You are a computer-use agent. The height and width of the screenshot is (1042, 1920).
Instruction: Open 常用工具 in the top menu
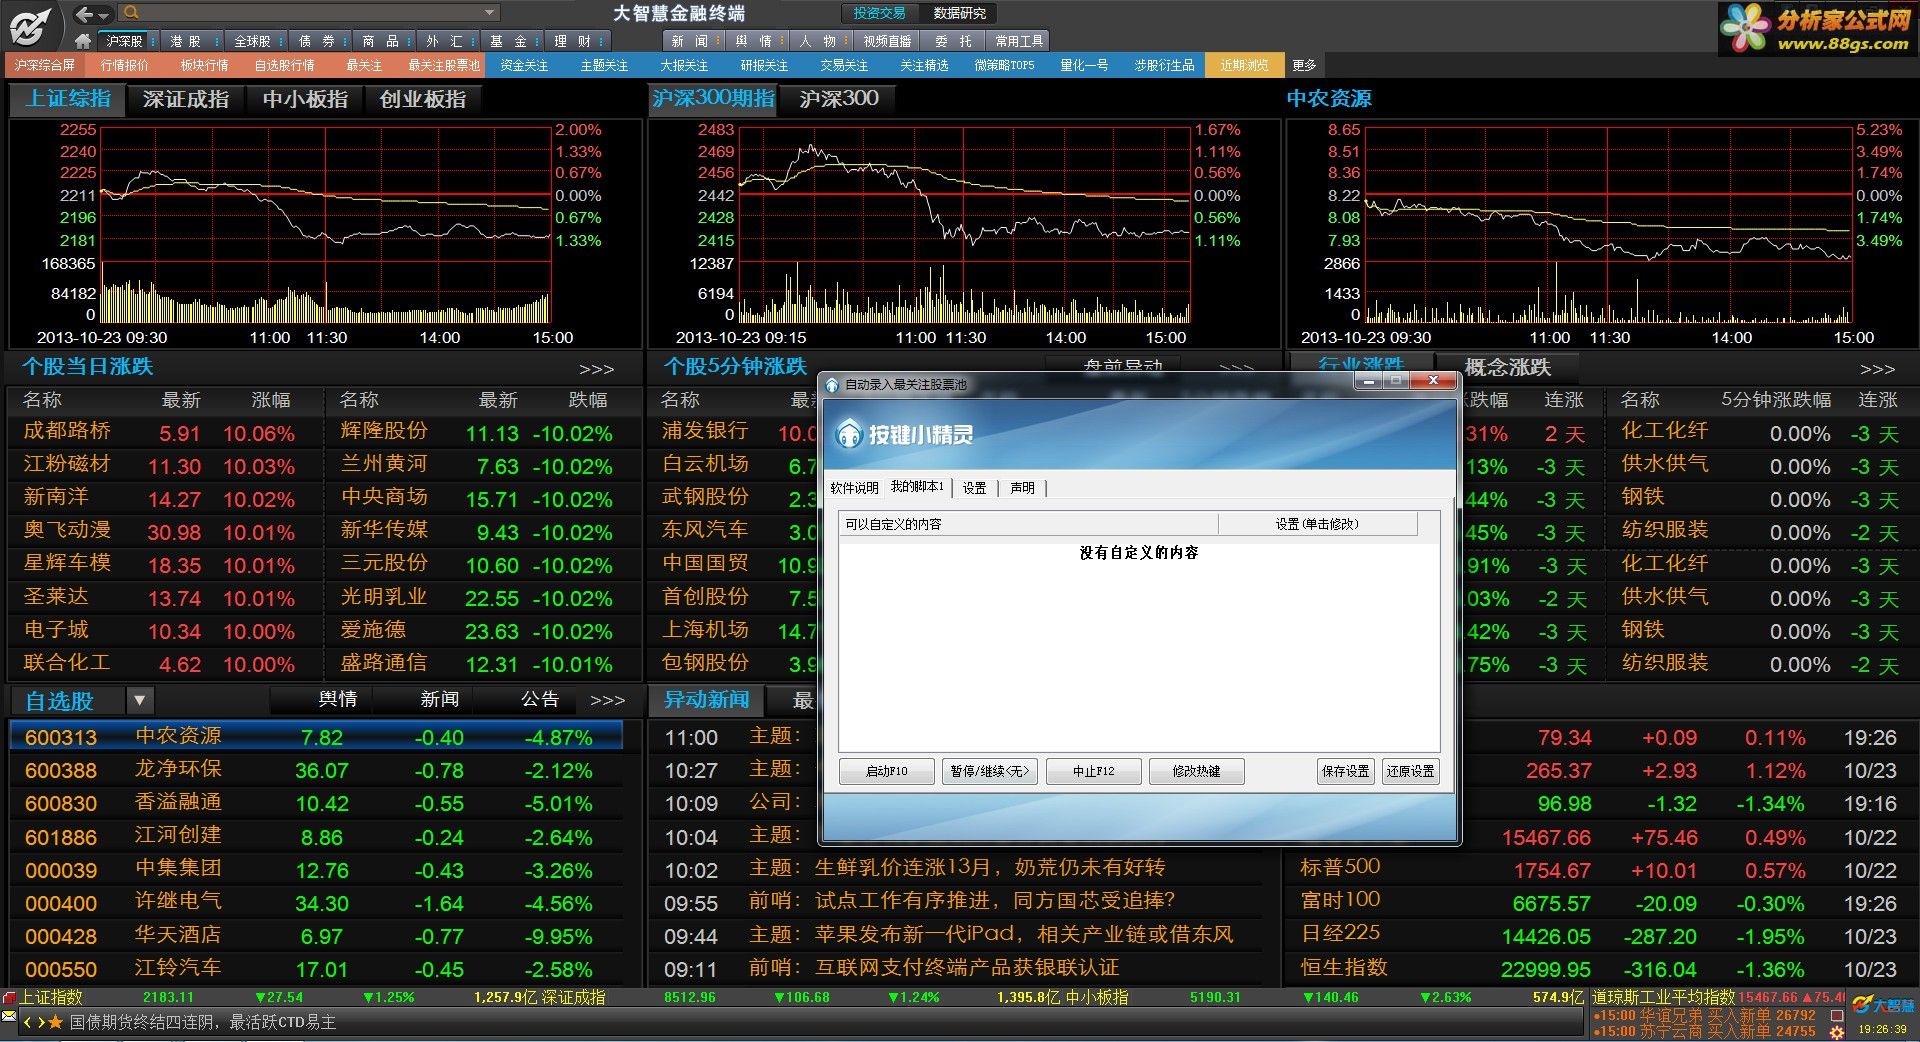pyautogui.click(x=1019, y=41)
